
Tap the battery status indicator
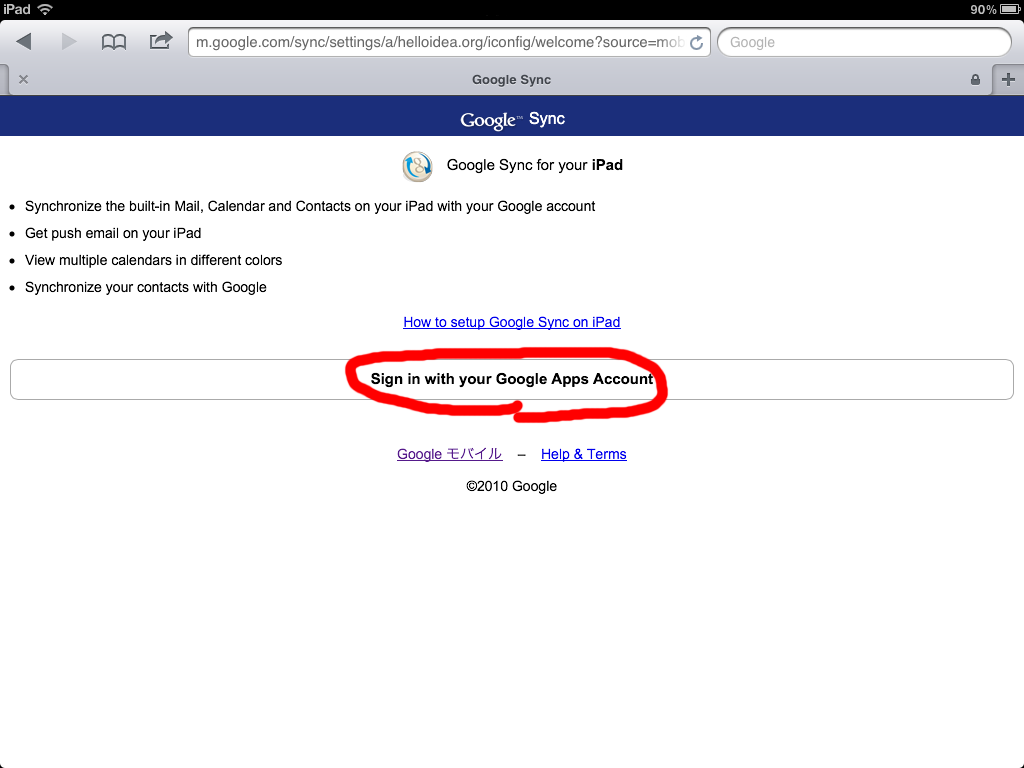click(1009, 9)
